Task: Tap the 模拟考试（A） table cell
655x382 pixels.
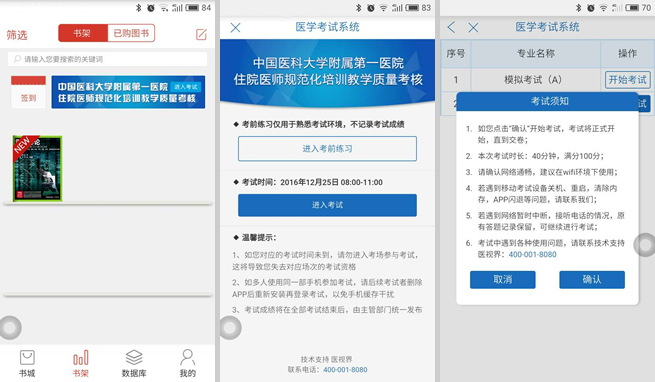Action: point(536,79)
